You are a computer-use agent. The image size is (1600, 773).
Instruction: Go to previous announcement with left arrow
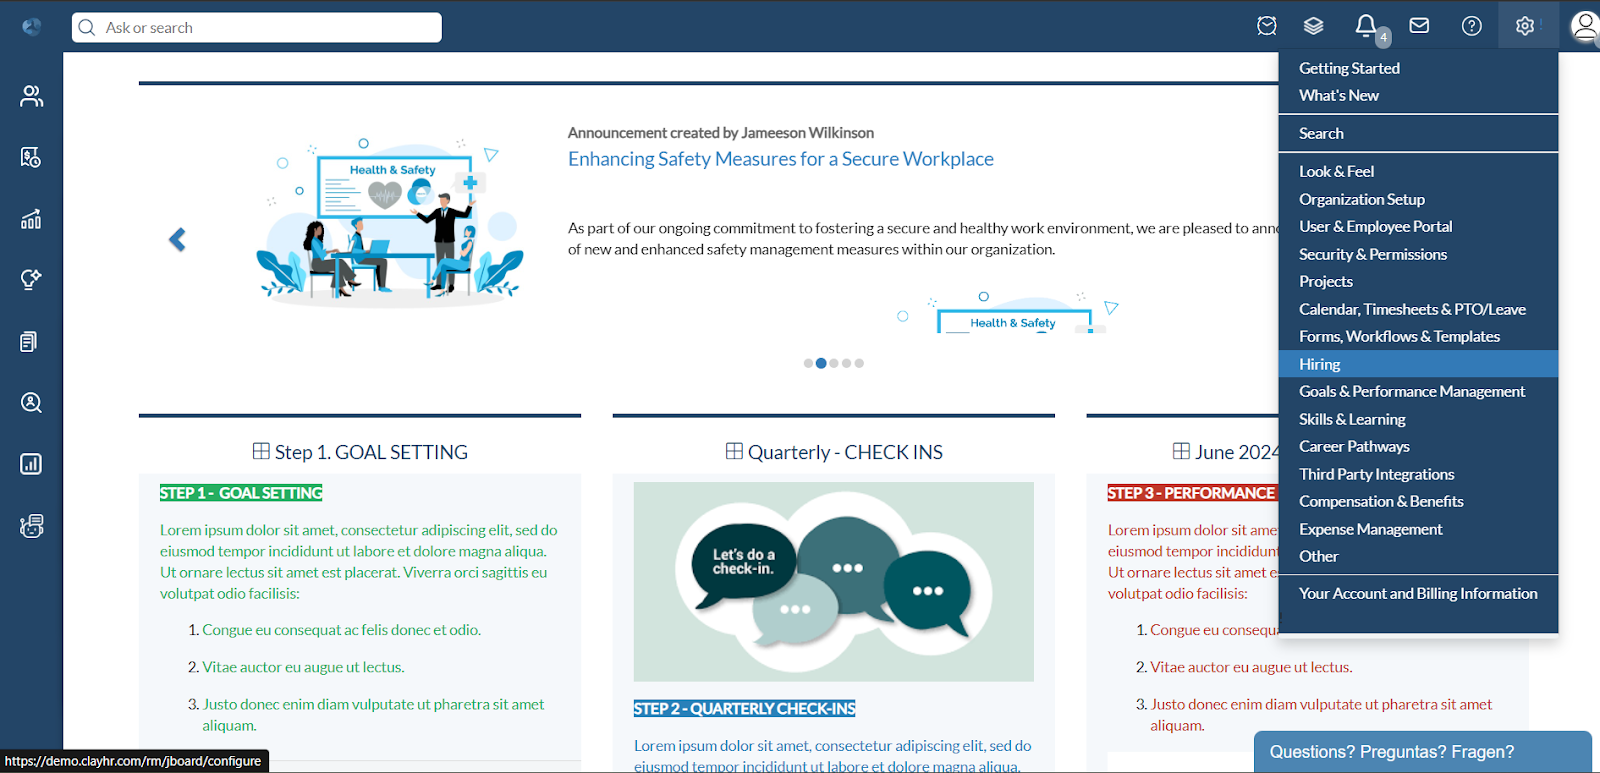[178, 240]
